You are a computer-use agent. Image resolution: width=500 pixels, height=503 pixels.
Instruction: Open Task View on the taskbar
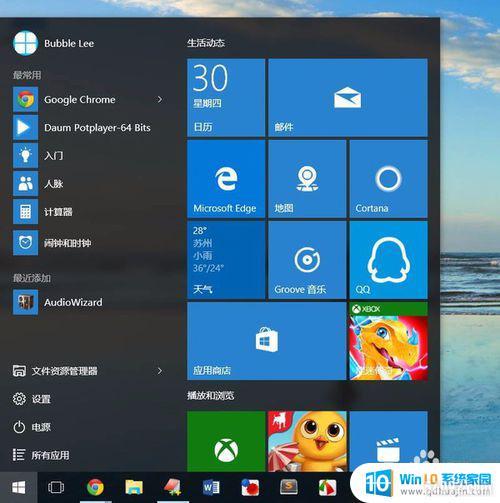[x=56, y=487]
